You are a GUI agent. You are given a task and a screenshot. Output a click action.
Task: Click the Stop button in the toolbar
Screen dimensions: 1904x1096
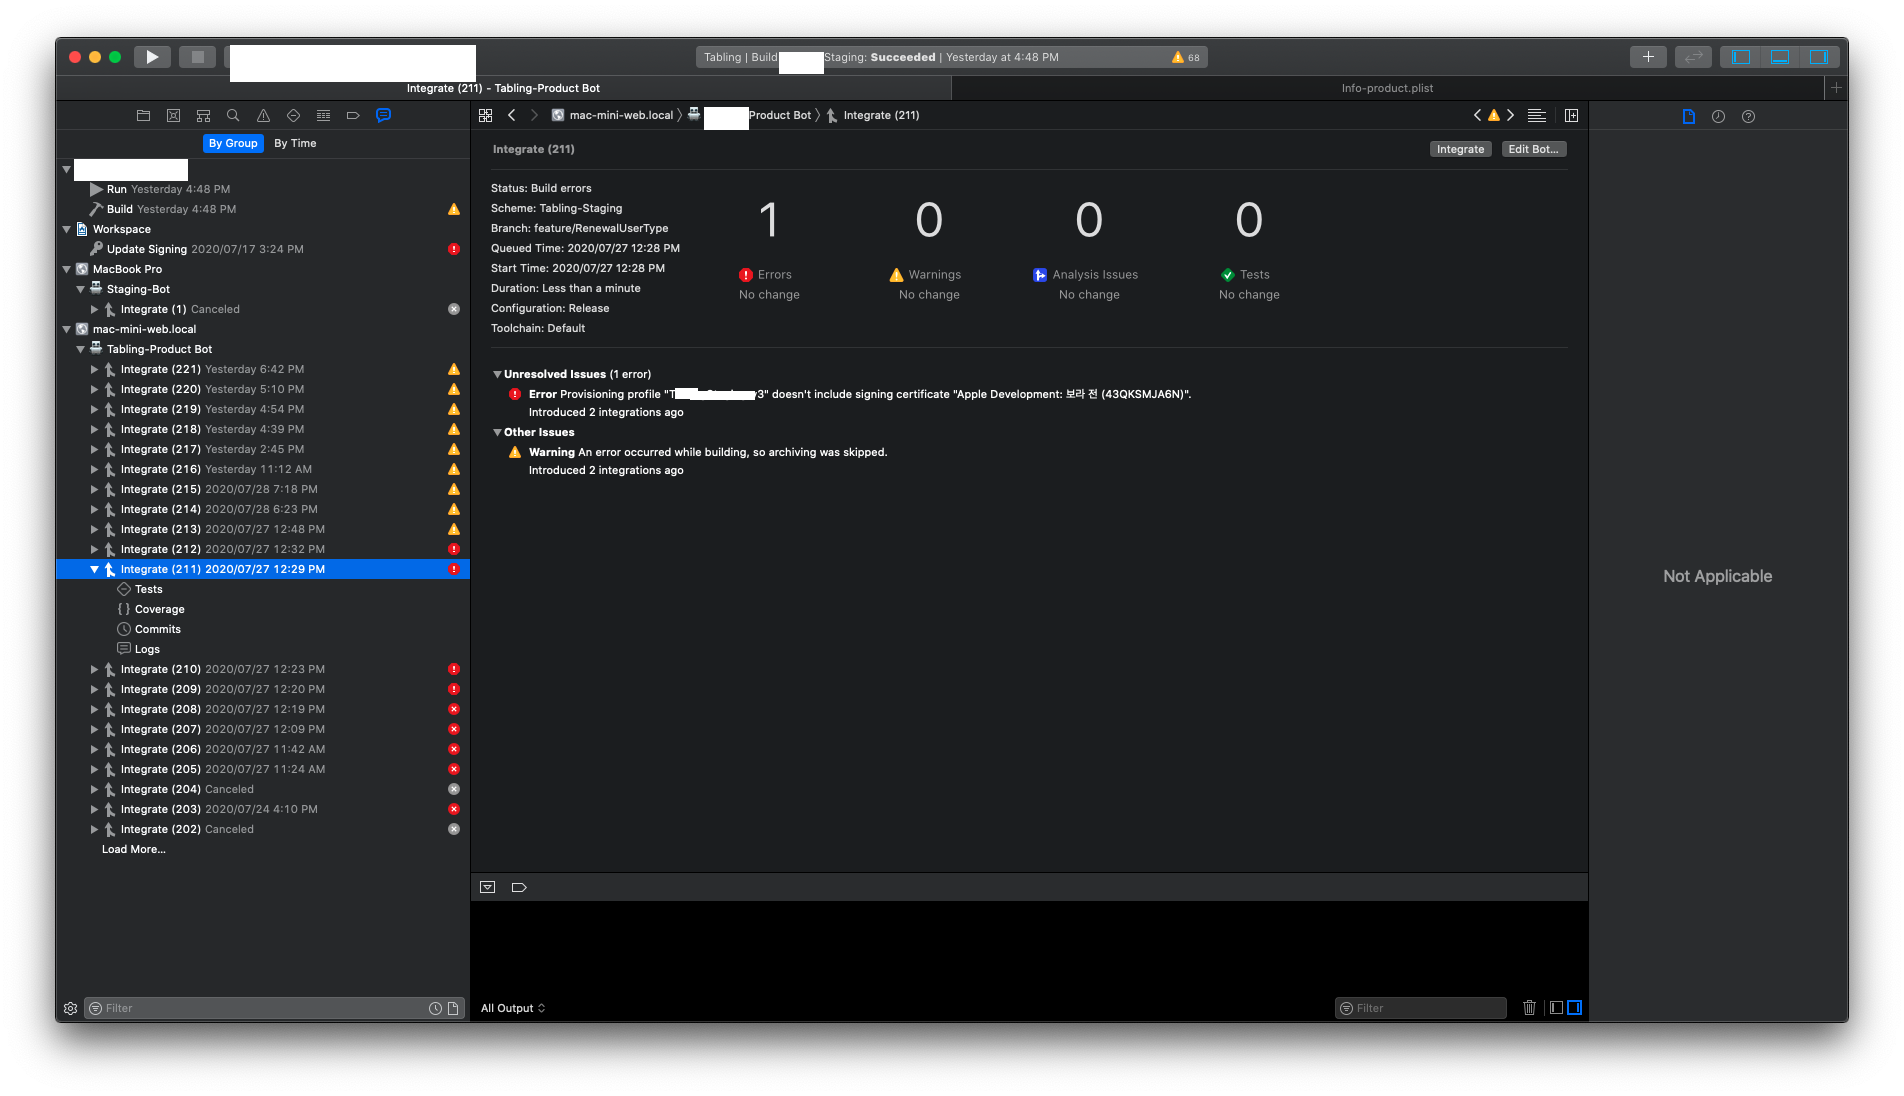pyautogui.click(x=197, y=57)
